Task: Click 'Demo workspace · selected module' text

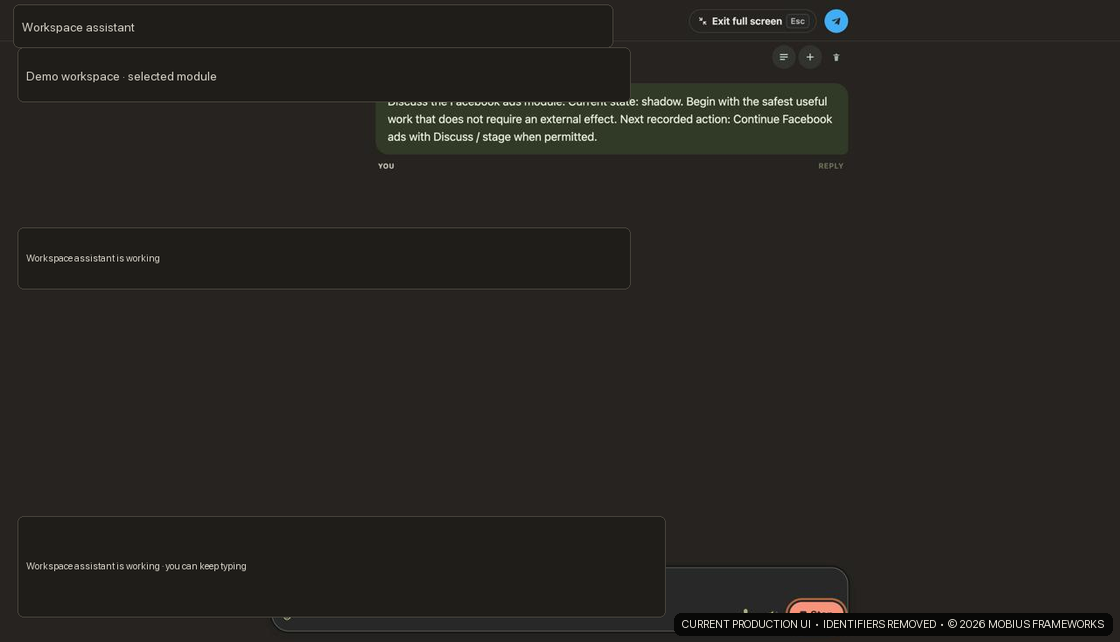Action: click(121, 76)
